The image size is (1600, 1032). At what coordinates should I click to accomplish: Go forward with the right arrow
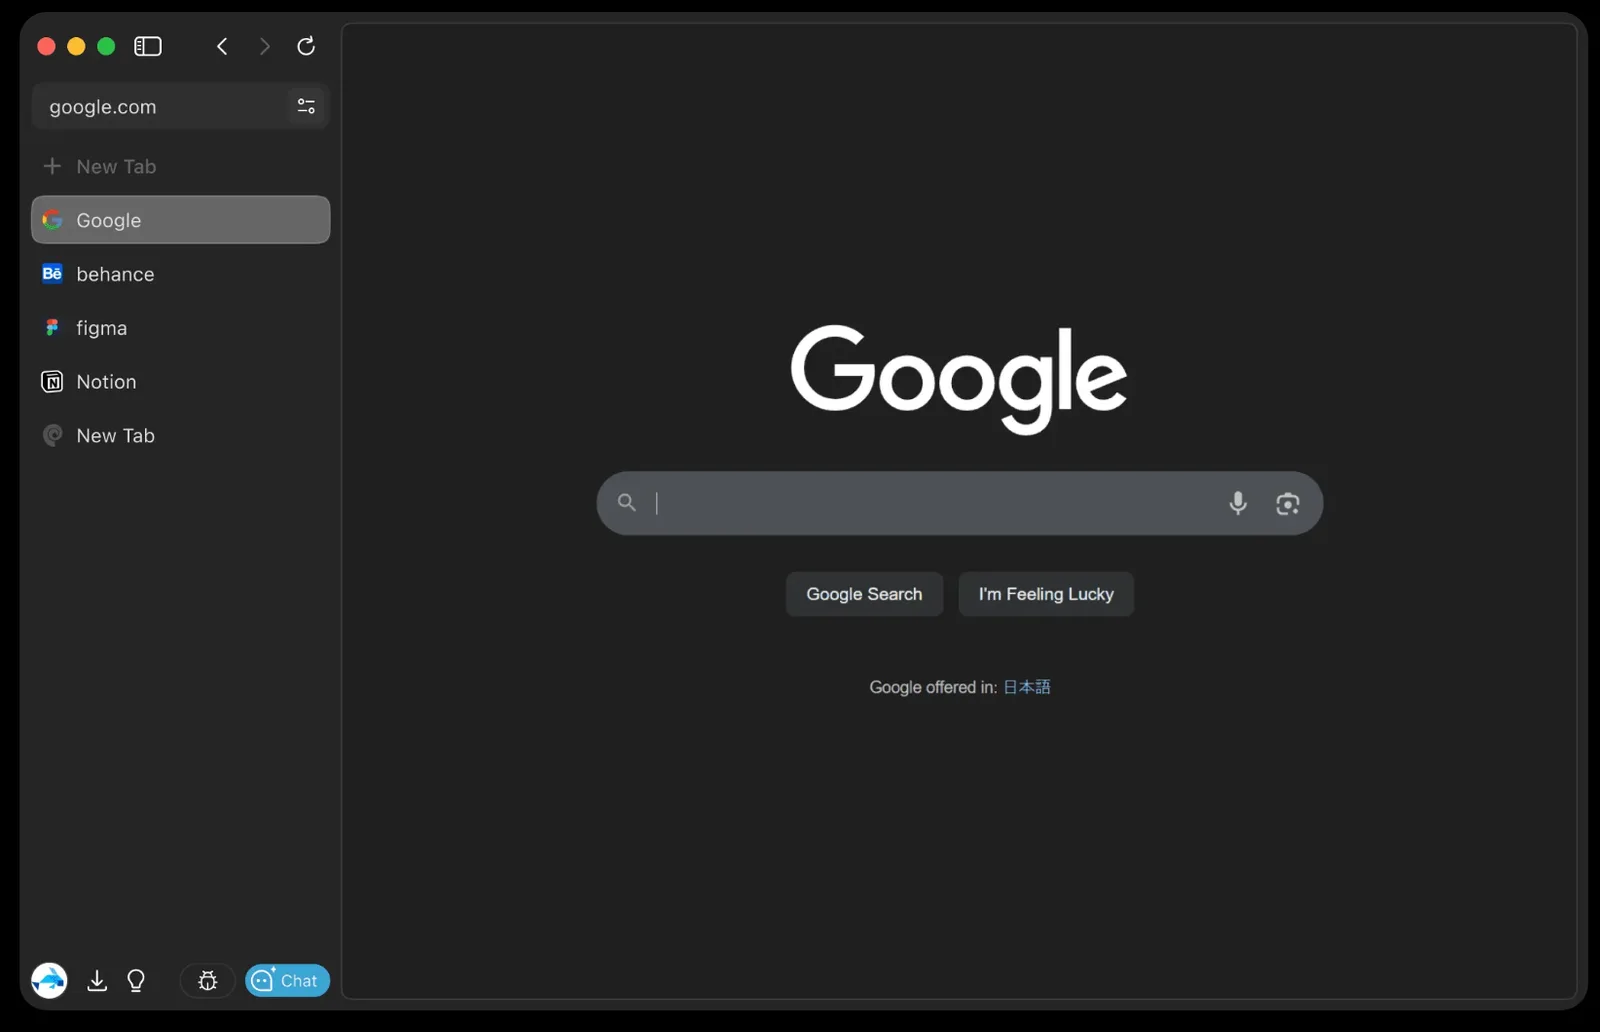click(x=264, y=46)
